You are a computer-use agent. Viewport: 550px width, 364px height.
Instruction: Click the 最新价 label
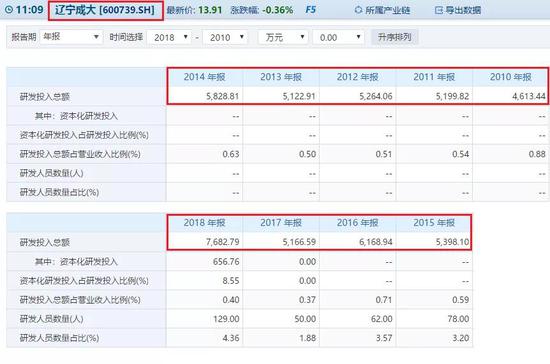coord(181,10)
